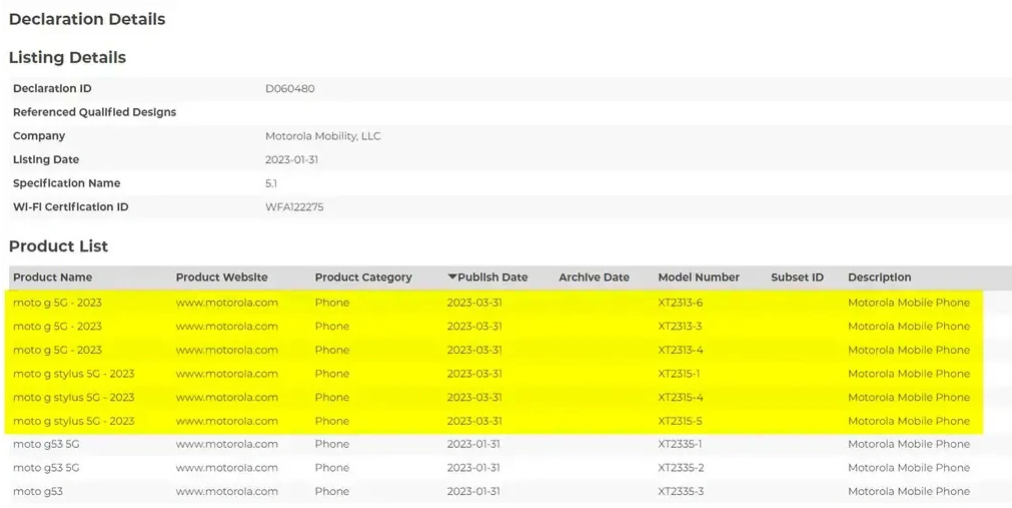The height and width of the screenshot is (508, 1012).
Task: Click the Company label
Action: point(39,136)
